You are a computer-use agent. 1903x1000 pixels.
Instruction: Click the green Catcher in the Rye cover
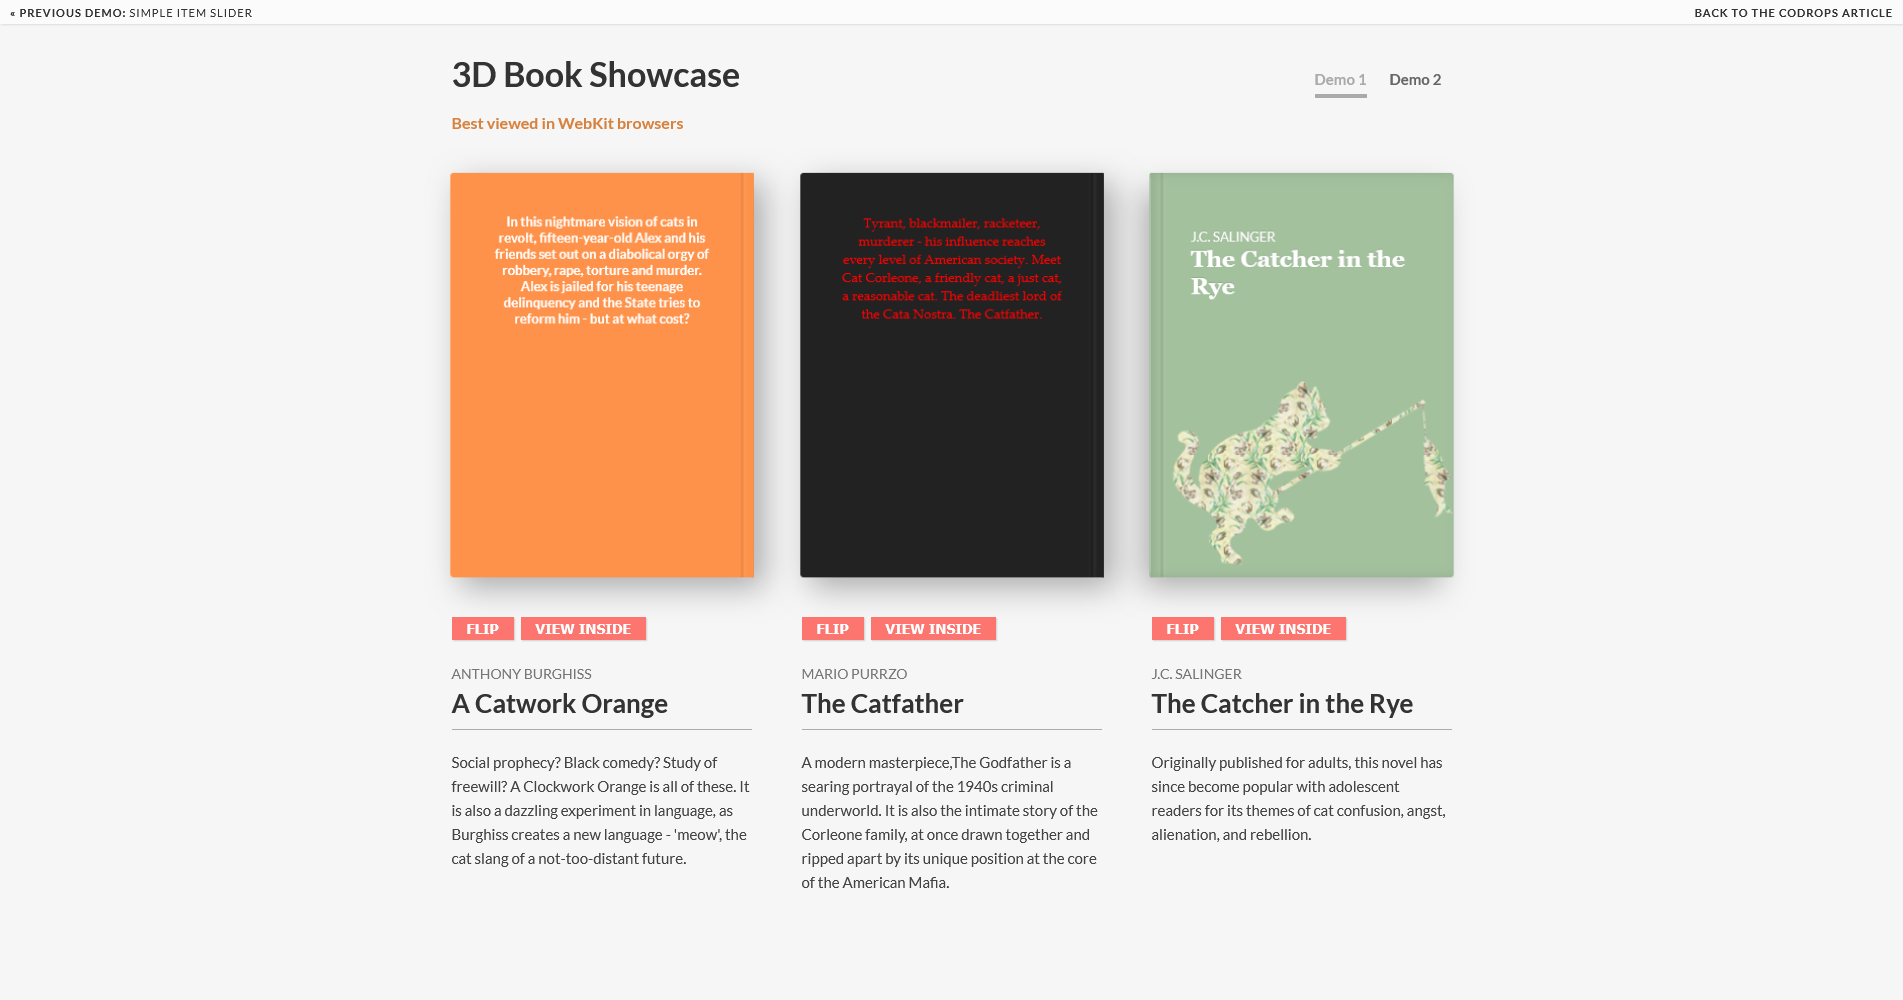point(1300,340)
